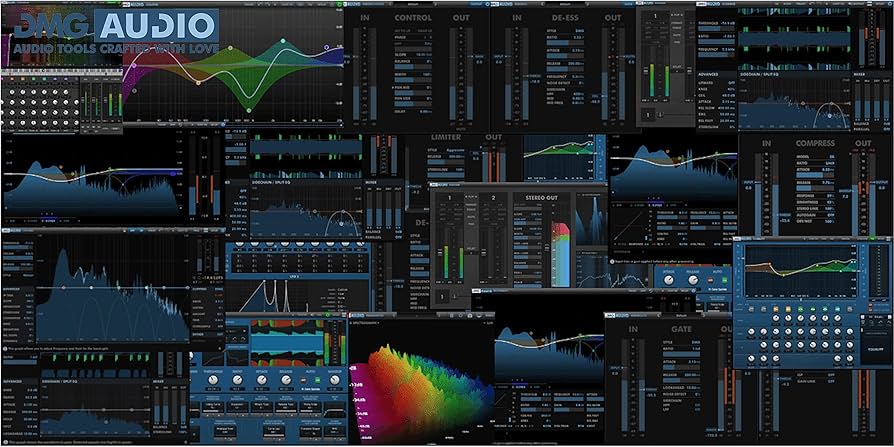Select channel 2 header in the center mixer
The height and width of the screenshot is (447, 894).
tap(493, 198)
